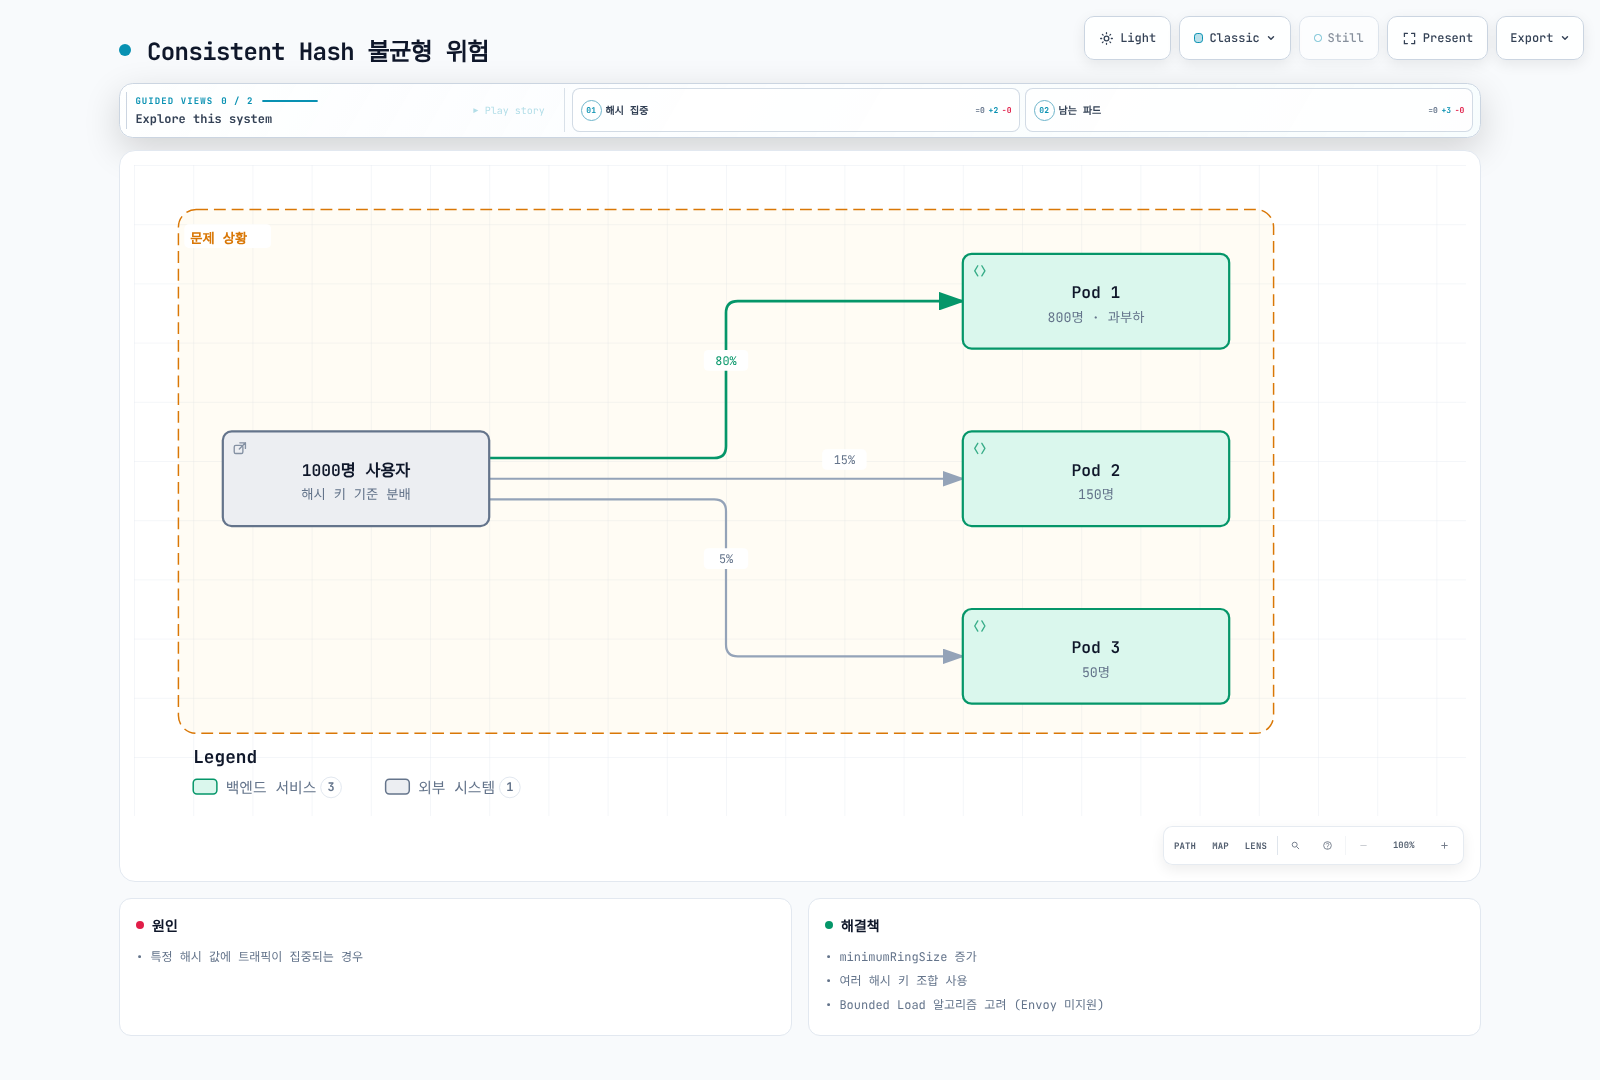The width and height of the screenshot is (1600, 1080).
Task: Select guided view 01 해시 집중
Action: click(796, 110)
